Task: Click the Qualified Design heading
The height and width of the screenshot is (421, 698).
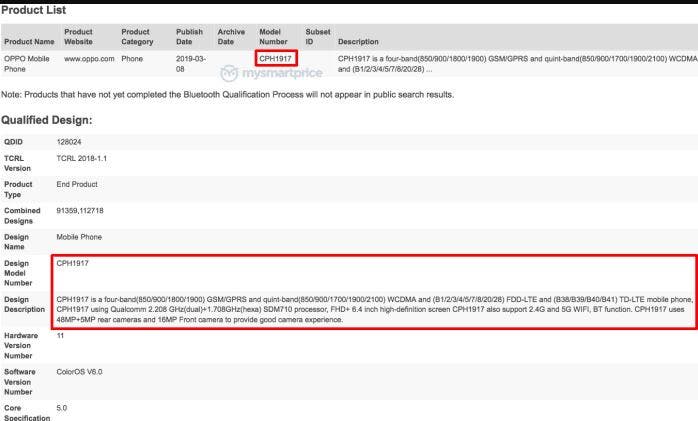Action: (x=47, y=120)
